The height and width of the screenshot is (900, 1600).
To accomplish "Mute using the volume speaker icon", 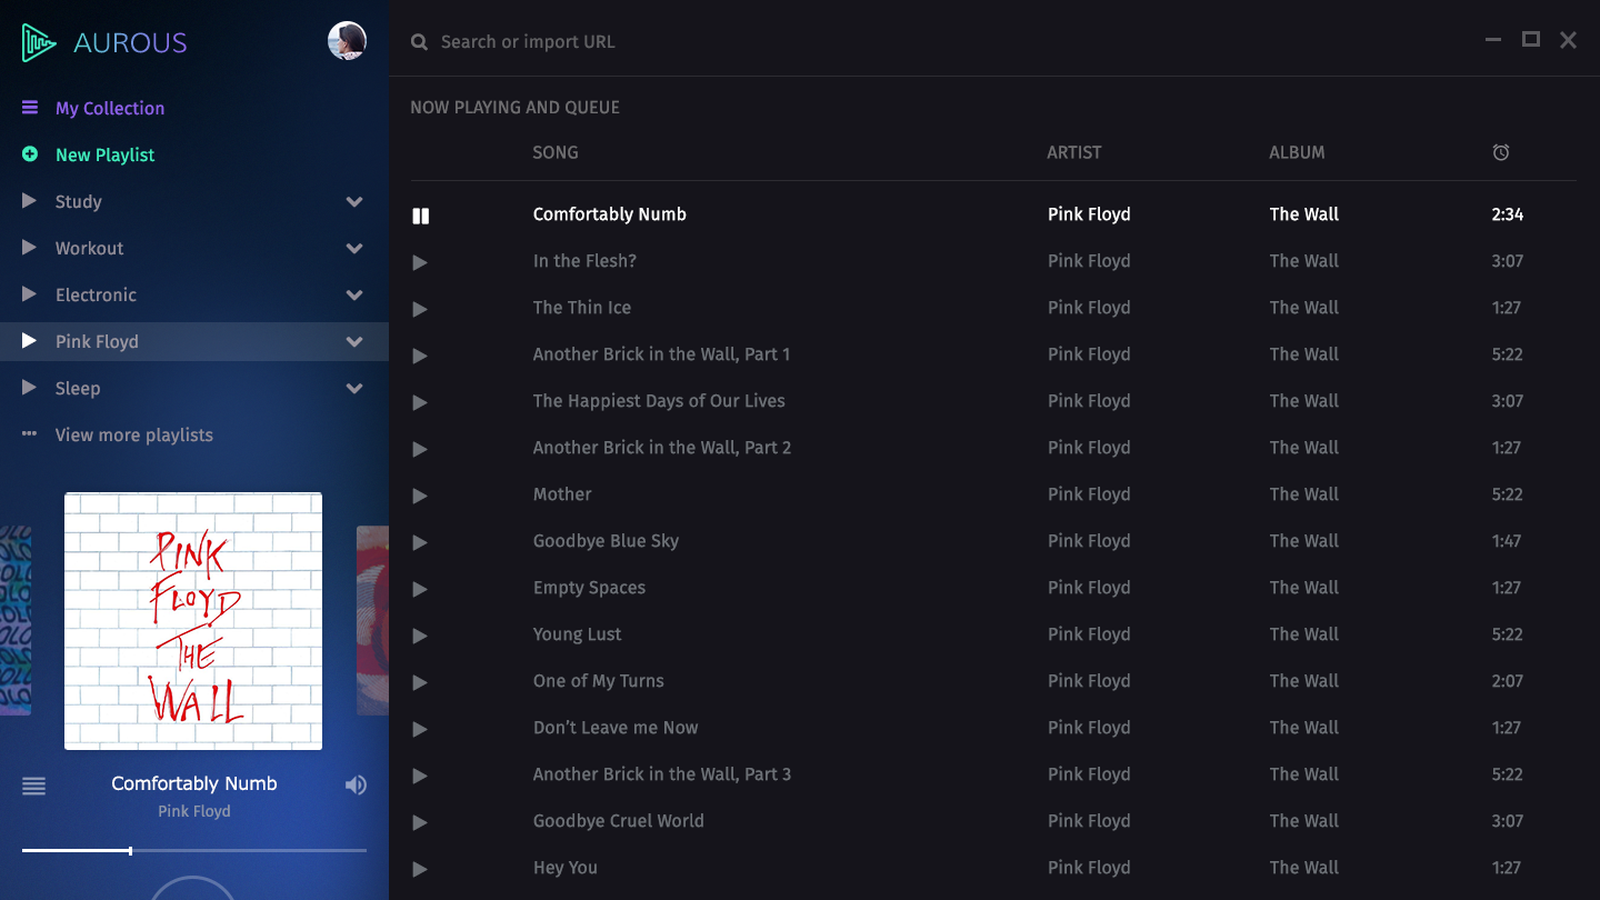I will pos(356,785).
